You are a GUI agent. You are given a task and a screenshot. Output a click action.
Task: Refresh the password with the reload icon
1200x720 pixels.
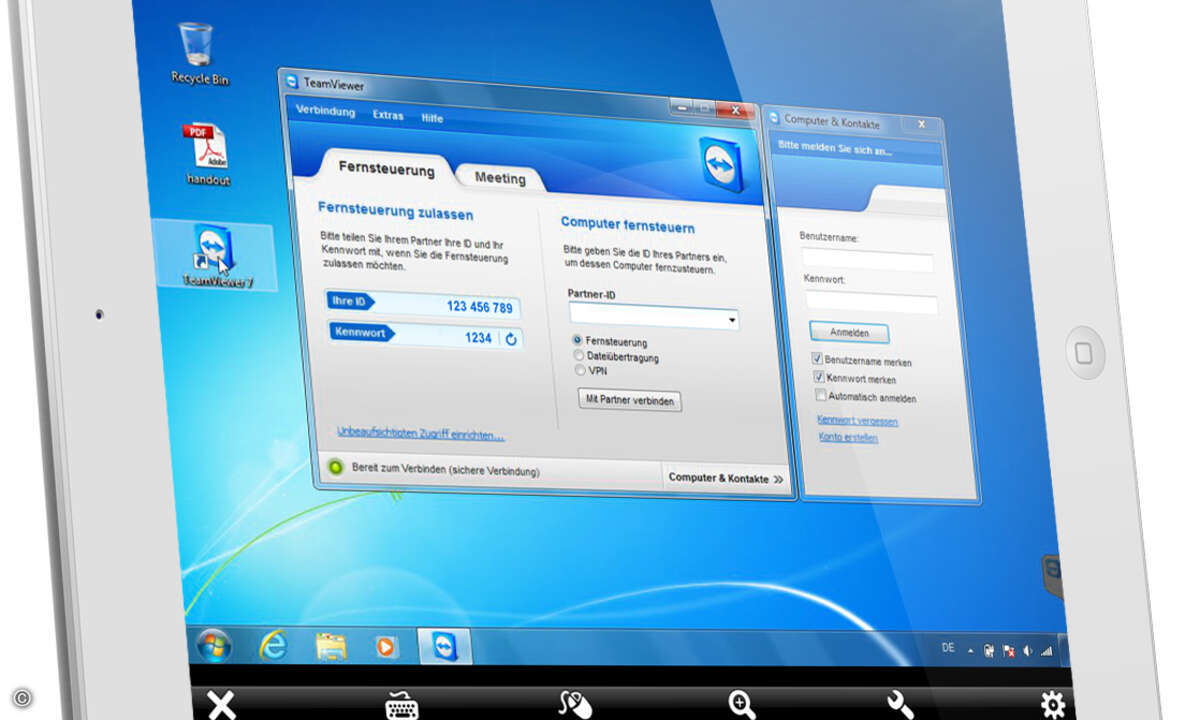pos(511,339)
